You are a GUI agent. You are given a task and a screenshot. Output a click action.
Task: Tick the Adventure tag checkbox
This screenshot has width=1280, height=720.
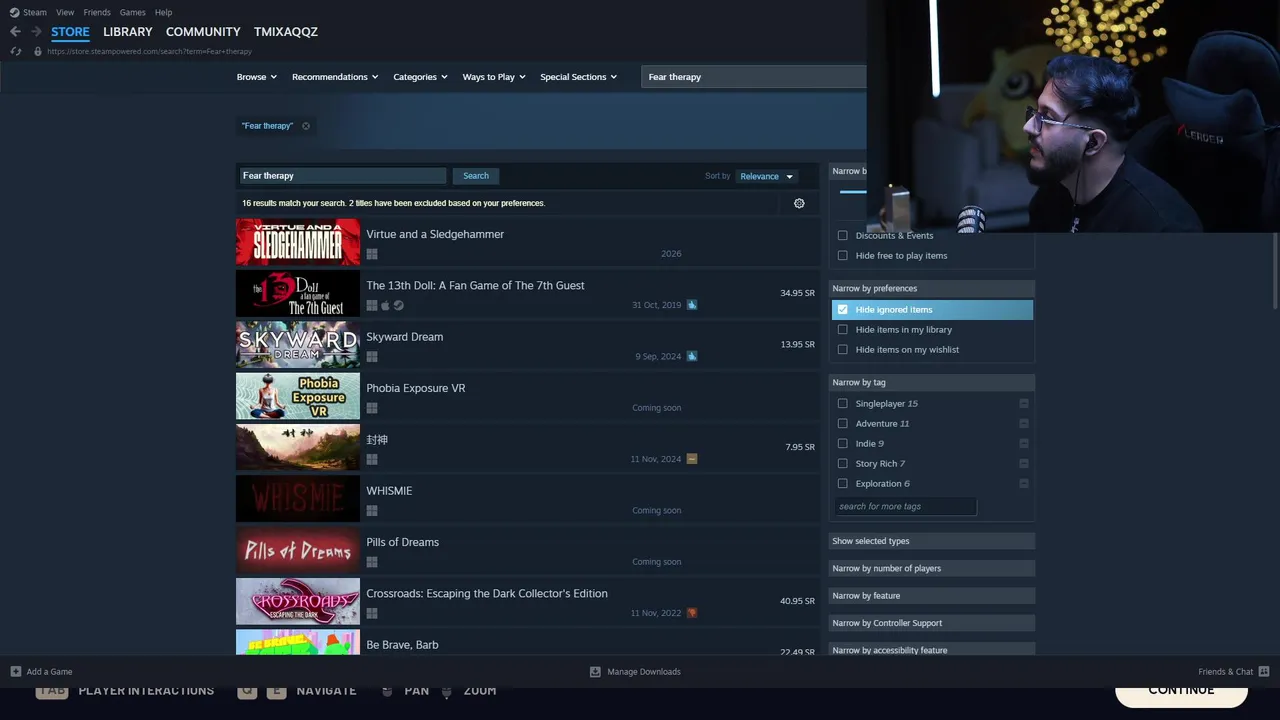(x=843, y=424)
